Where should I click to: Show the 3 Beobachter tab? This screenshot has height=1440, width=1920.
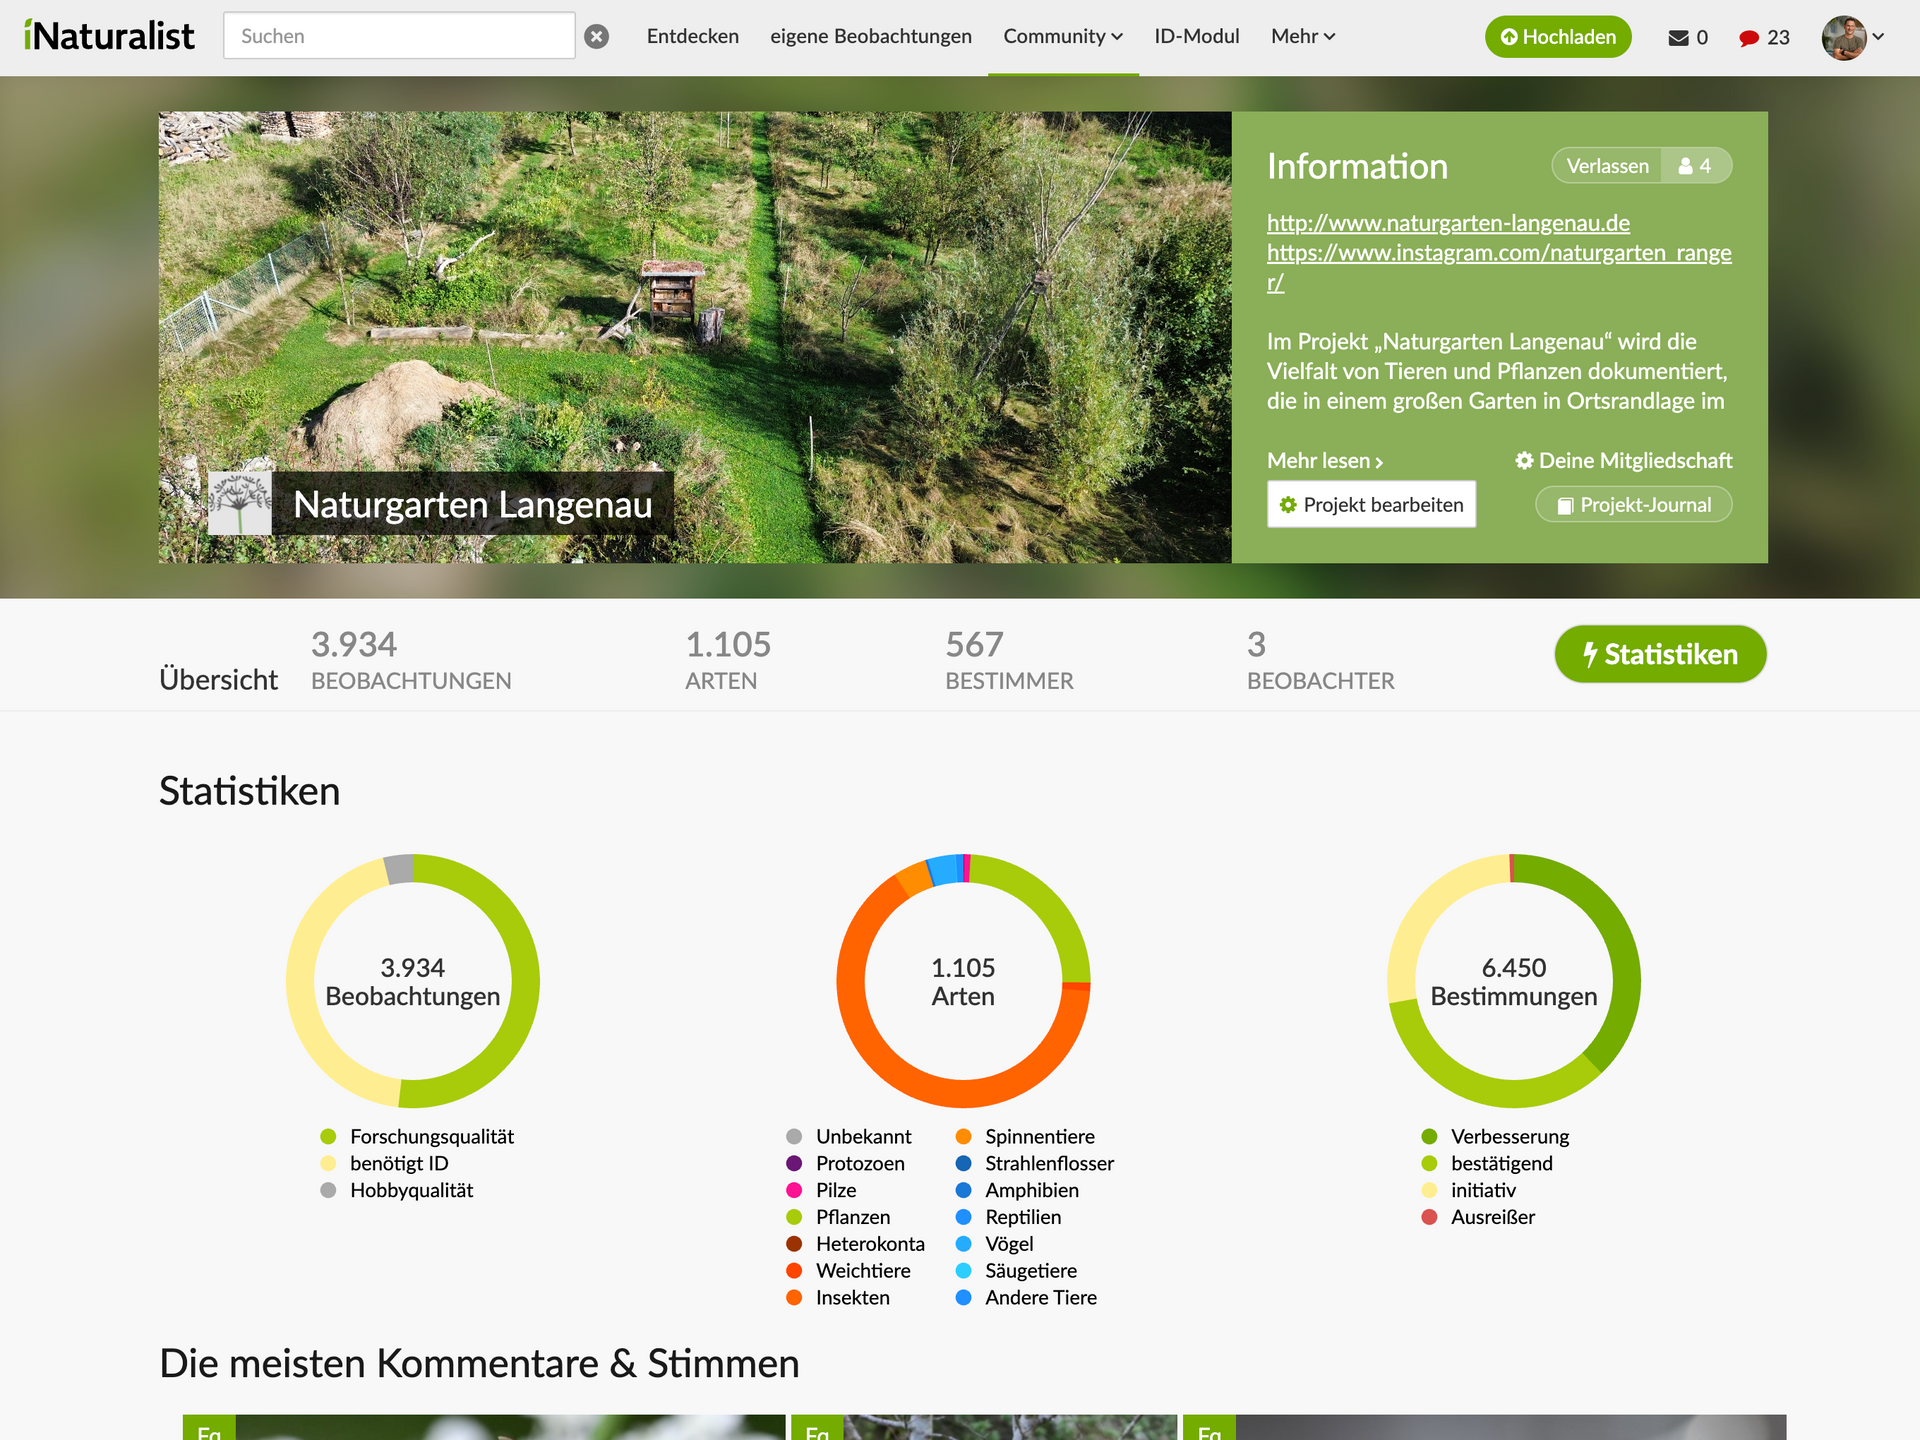(1320, 660)
